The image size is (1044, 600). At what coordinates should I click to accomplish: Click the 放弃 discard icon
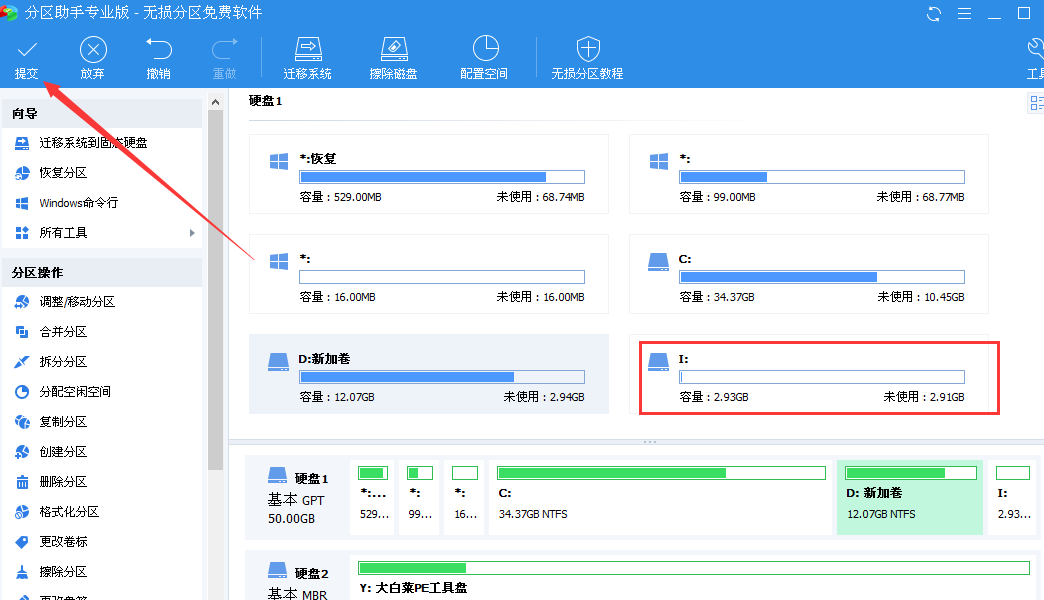[x=93, y=50]
